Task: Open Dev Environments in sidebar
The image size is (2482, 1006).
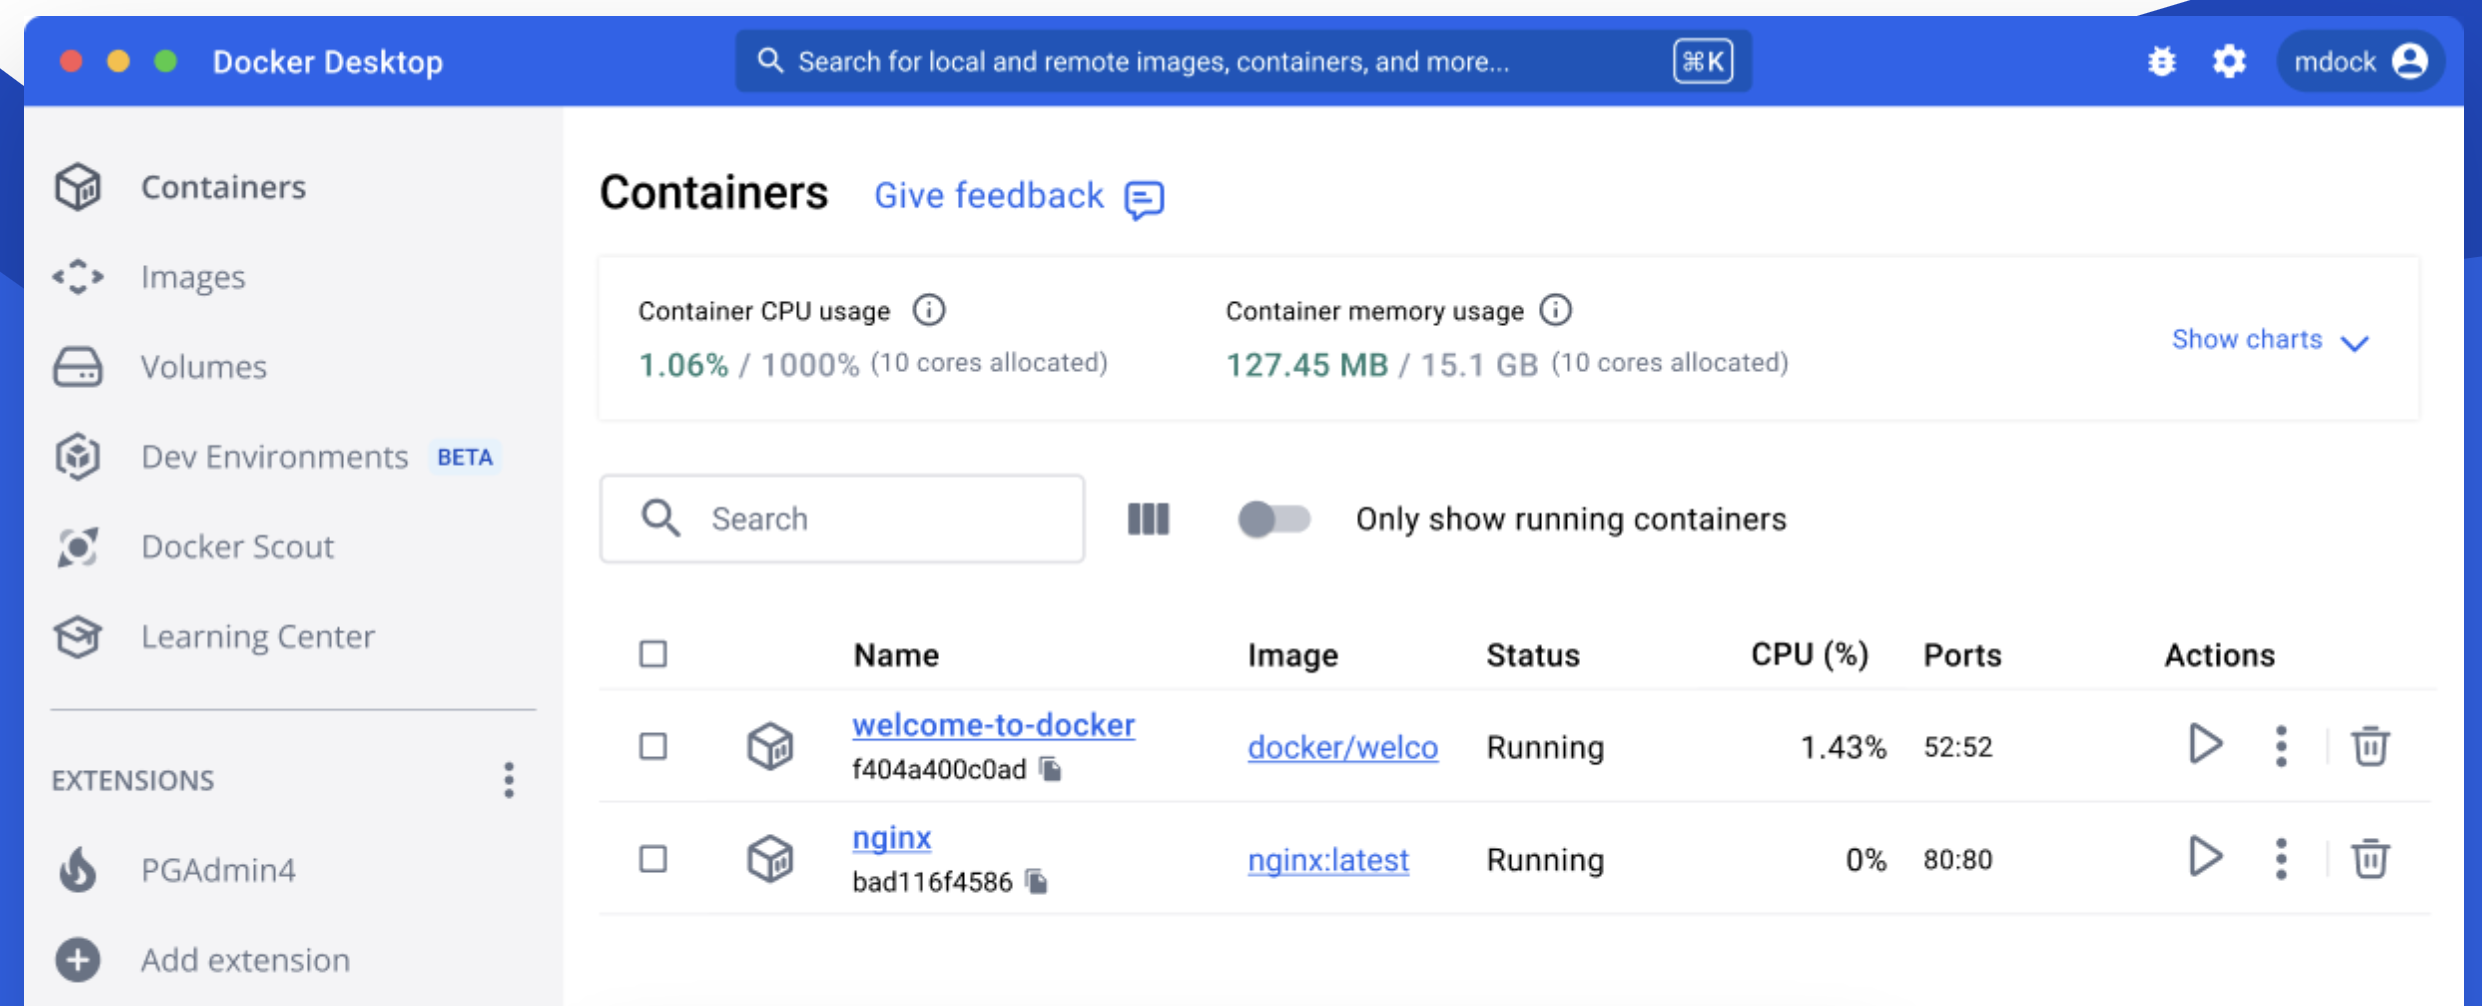Action: [275, 457]
